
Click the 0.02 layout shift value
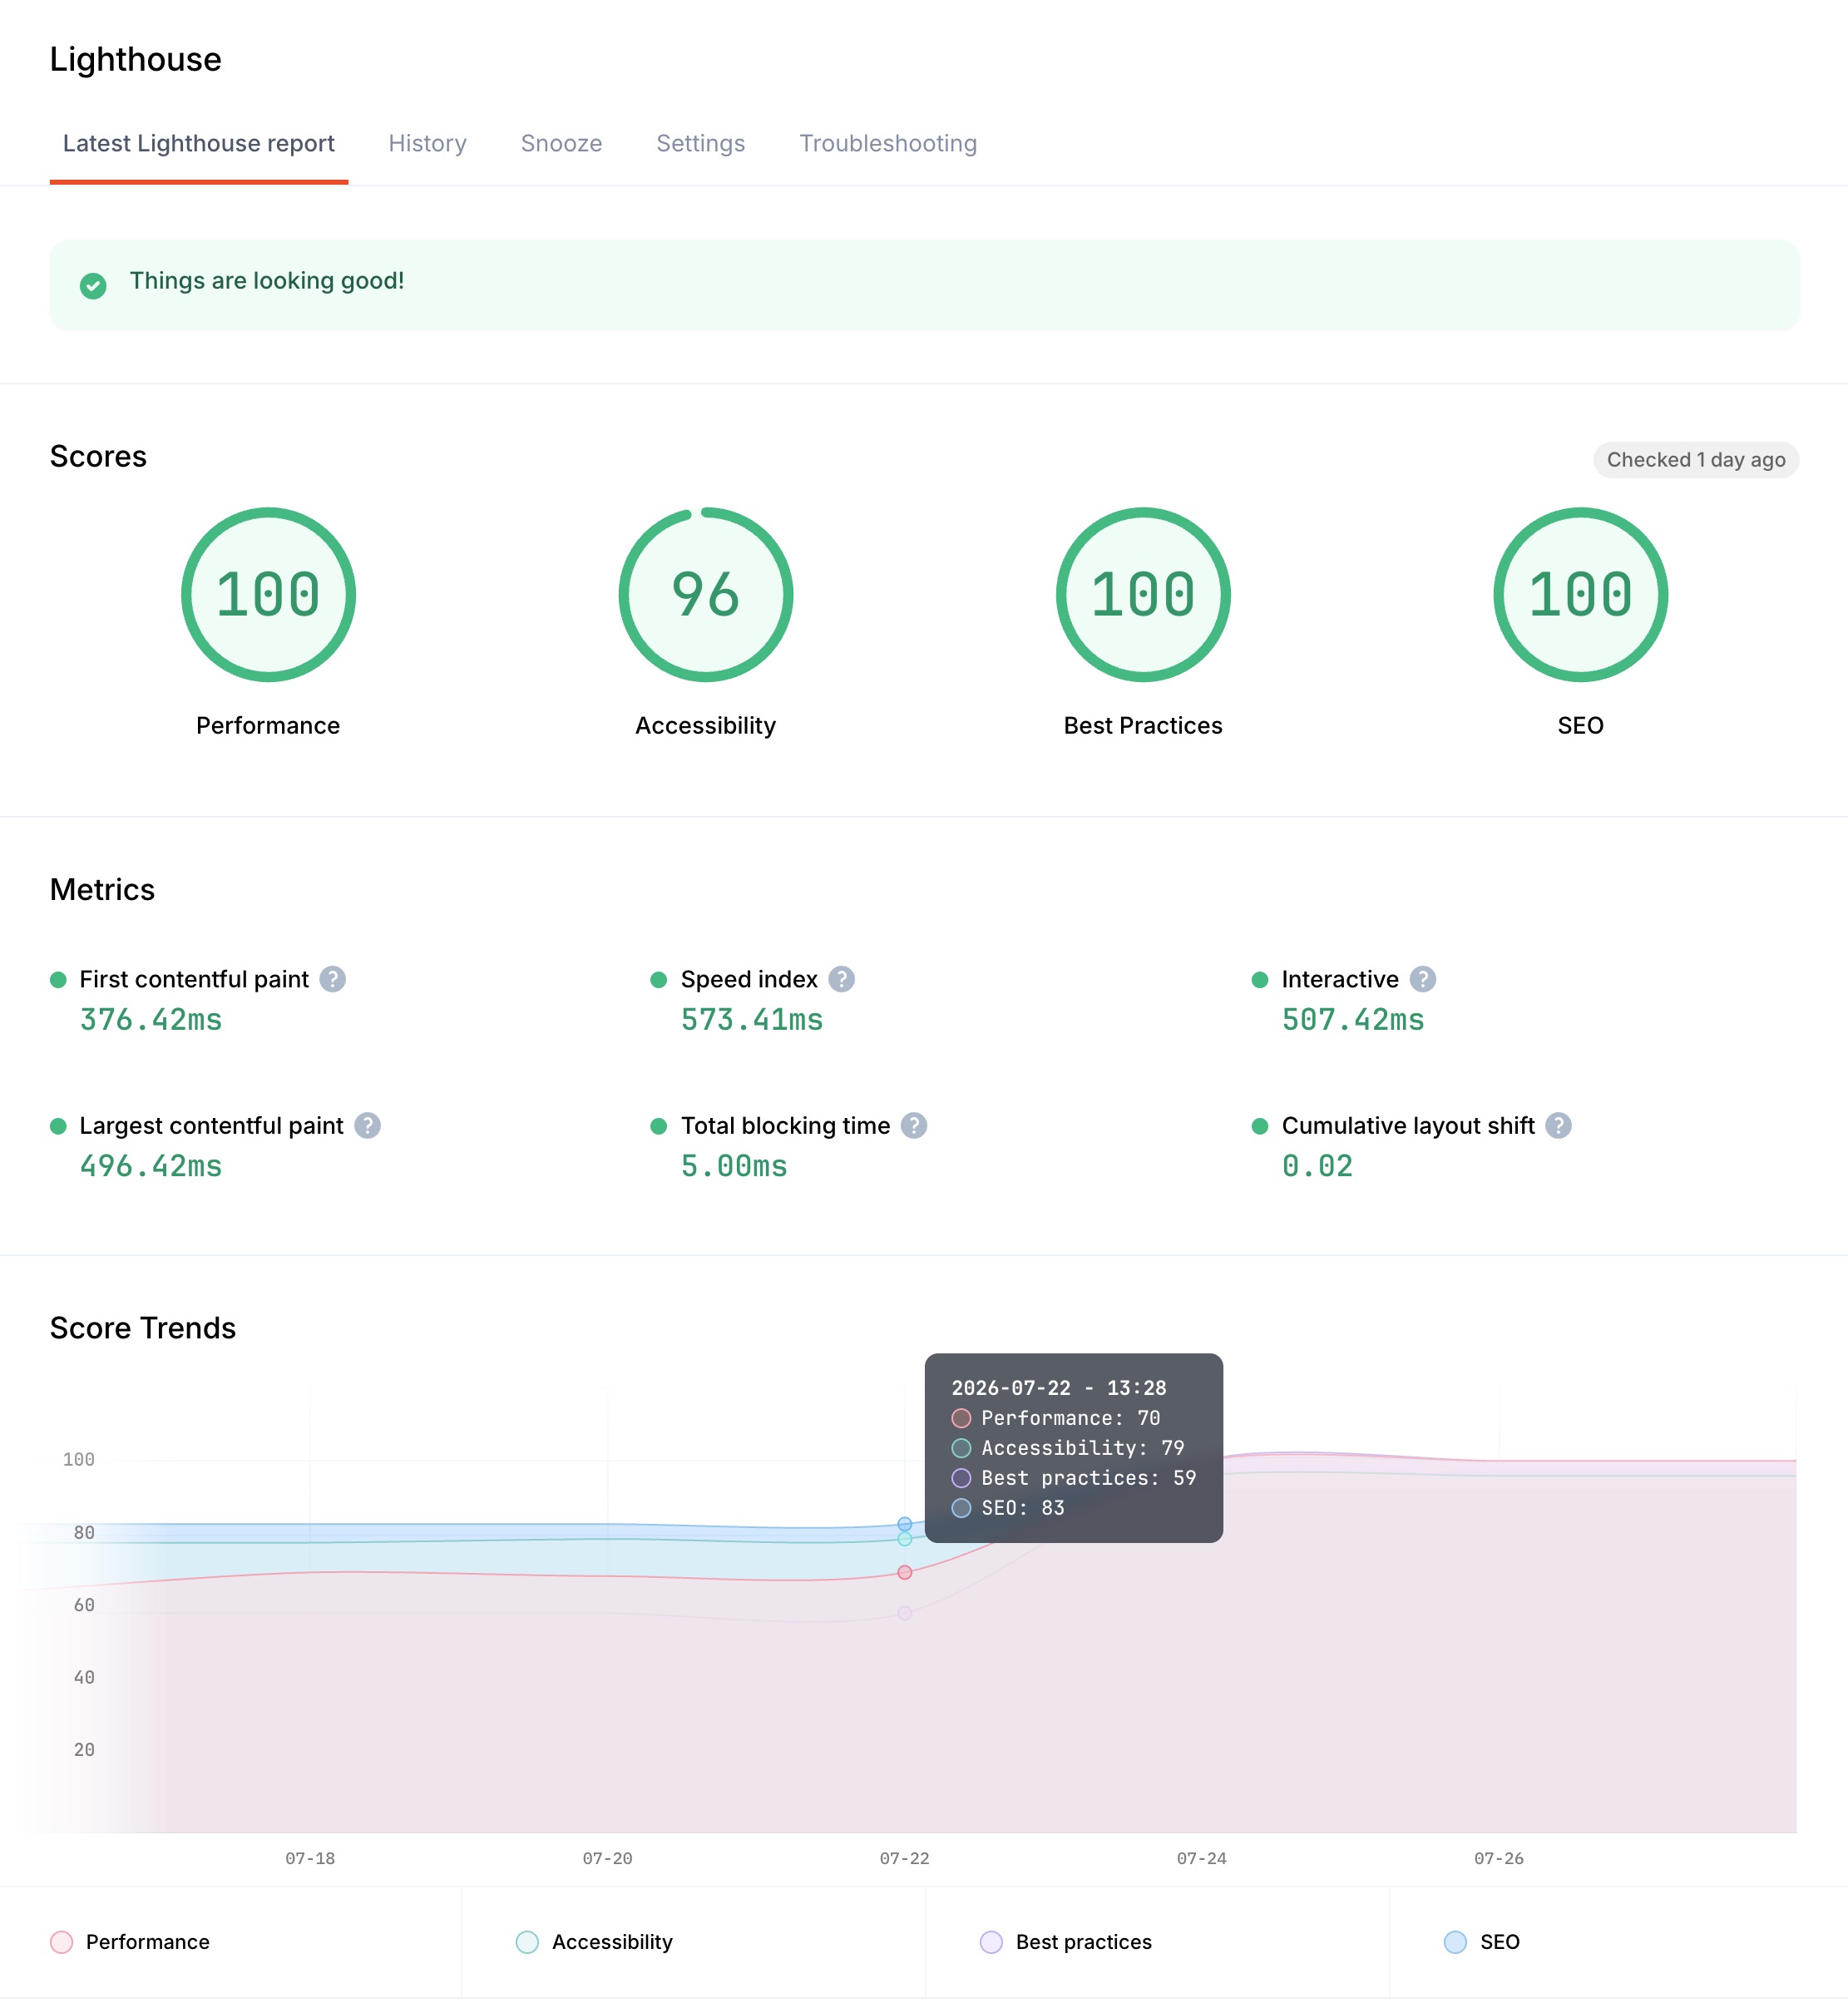pos(1317,1166)
